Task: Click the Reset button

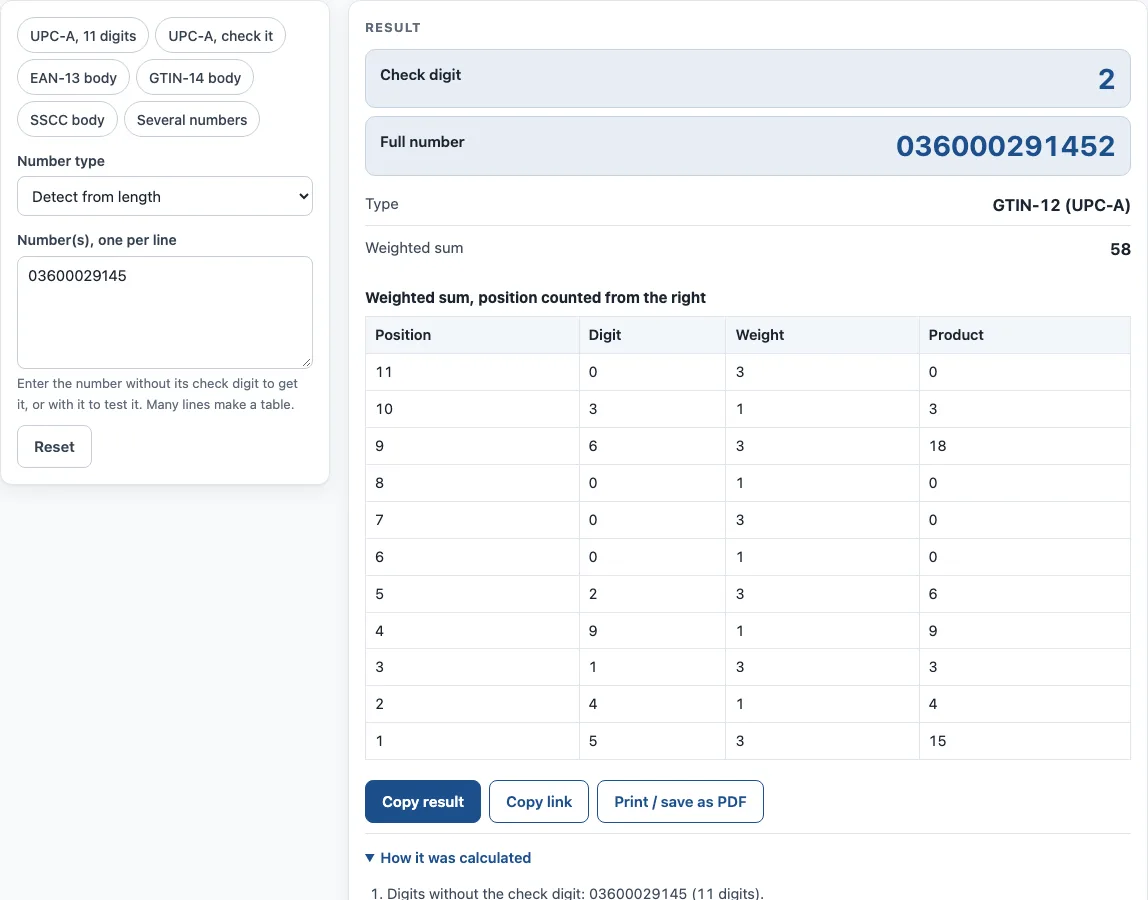Action: 54,447
